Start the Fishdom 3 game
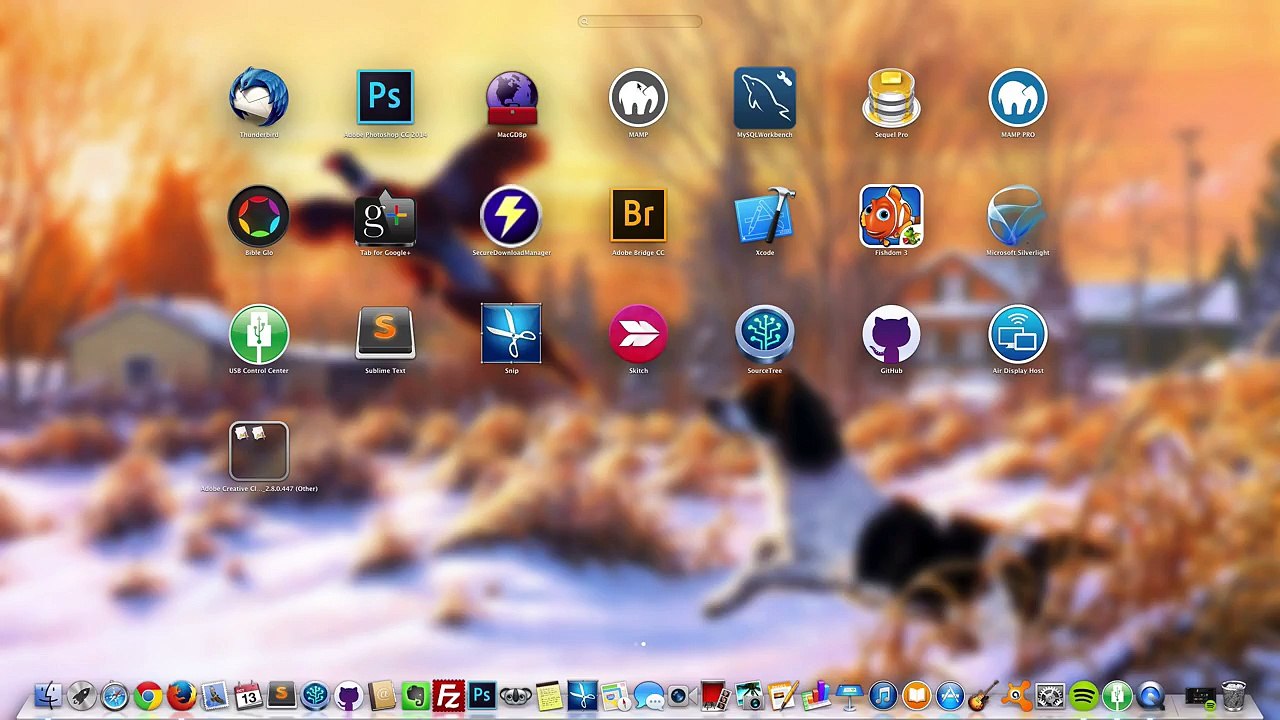 point(891,216)
